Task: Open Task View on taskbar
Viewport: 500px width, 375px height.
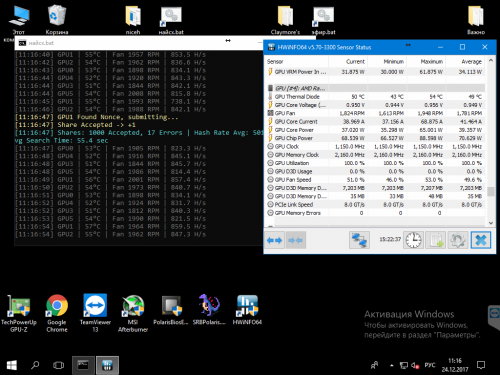Action: (58, 365)
